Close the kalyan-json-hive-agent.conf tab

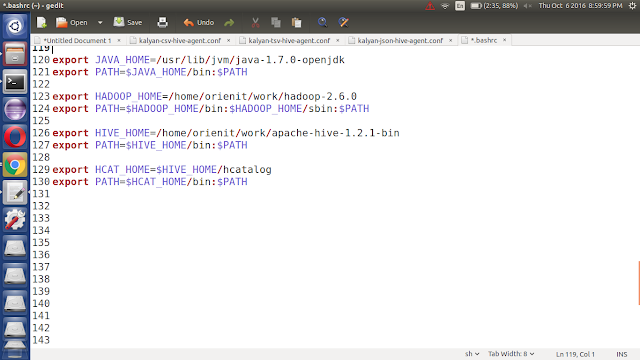[451, 40]
